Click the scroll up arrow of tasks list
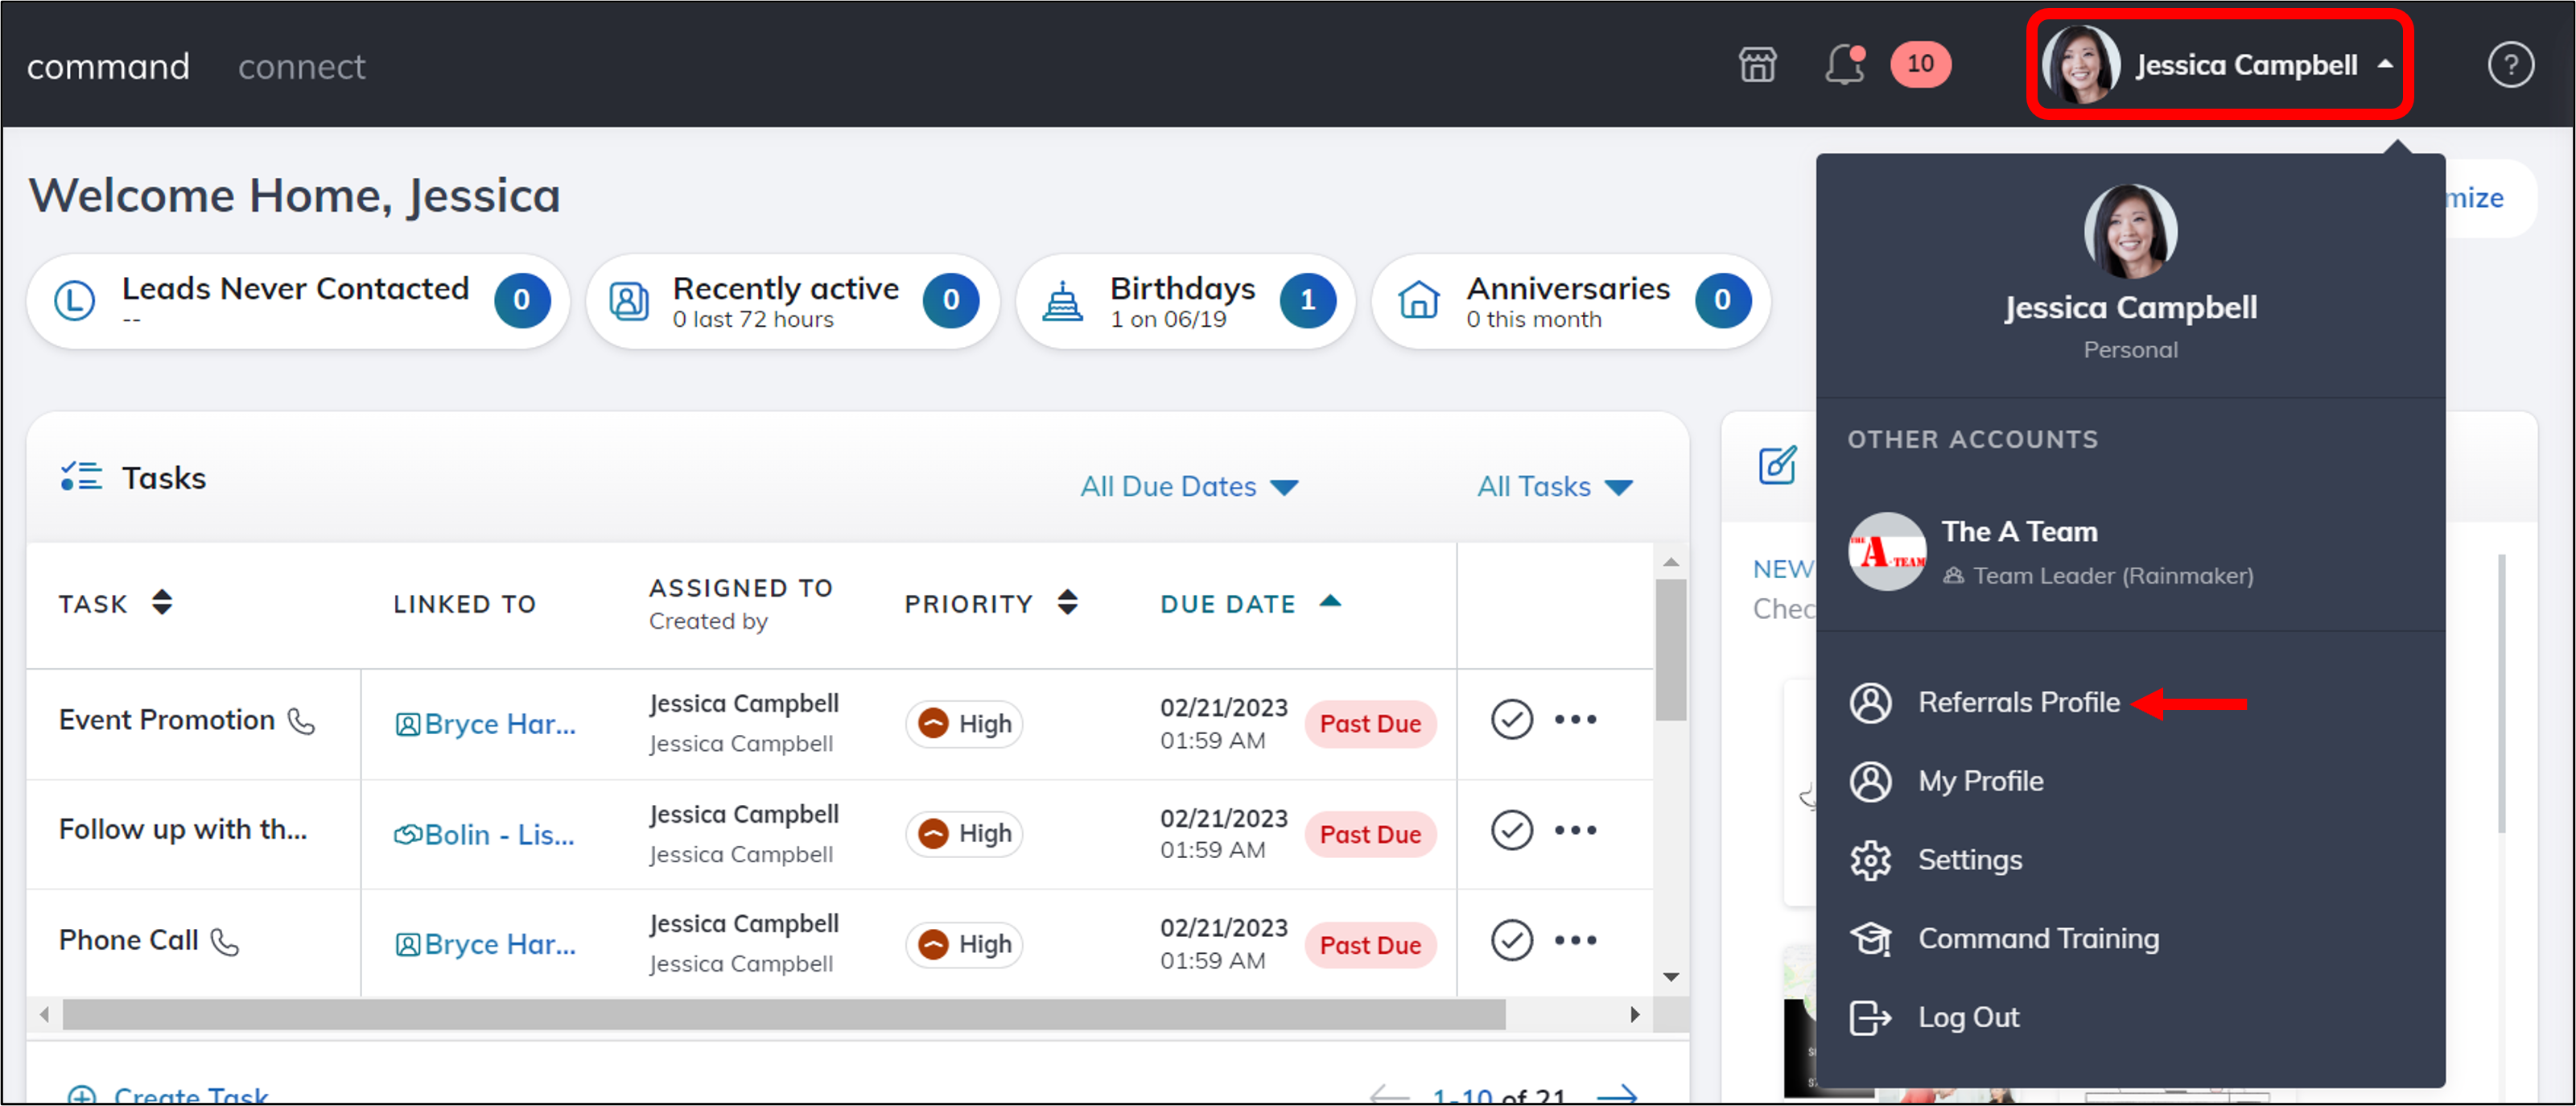The height and width of the screenshot is (1106, 2576). [1670, 562]
